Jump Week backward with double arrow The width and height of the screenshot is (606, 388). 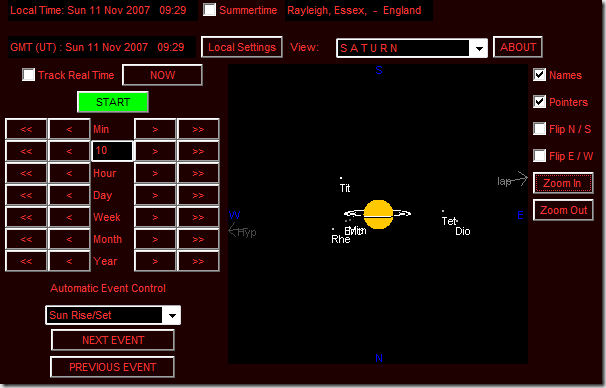pyautogui.click(x=26, y=217)
